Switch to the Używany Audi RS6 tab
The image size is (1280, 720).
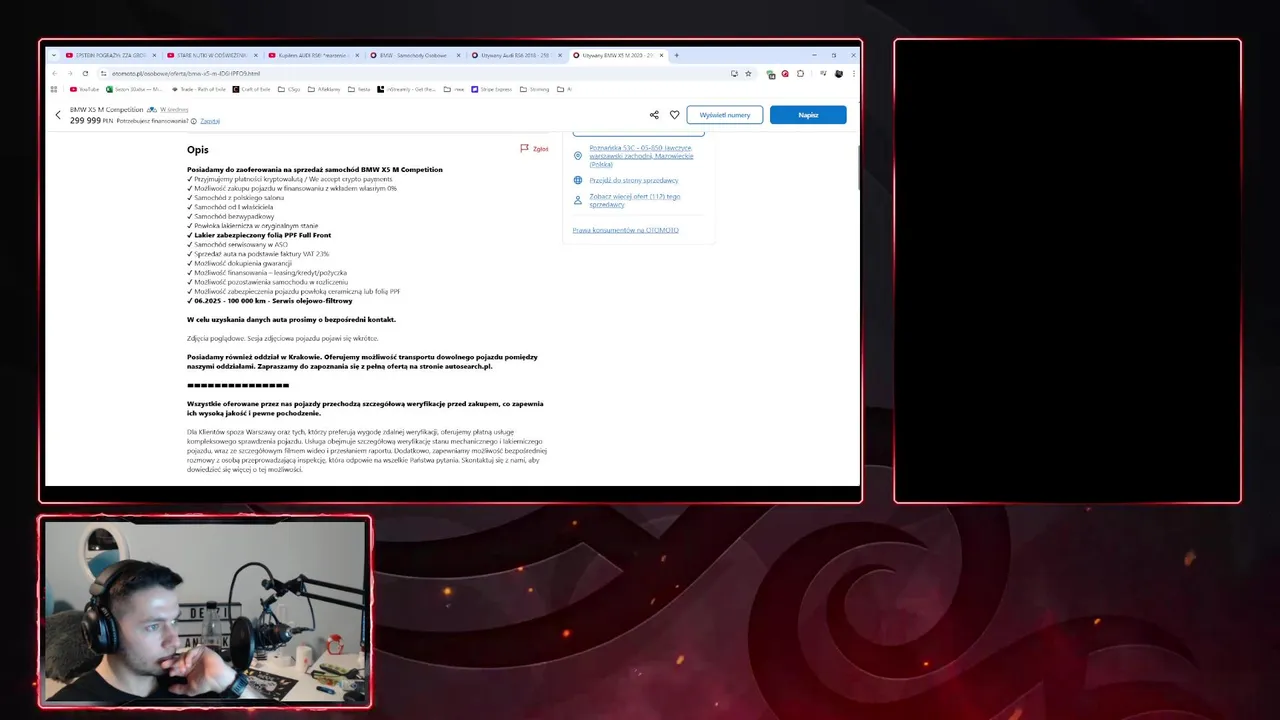coord(515,55)
